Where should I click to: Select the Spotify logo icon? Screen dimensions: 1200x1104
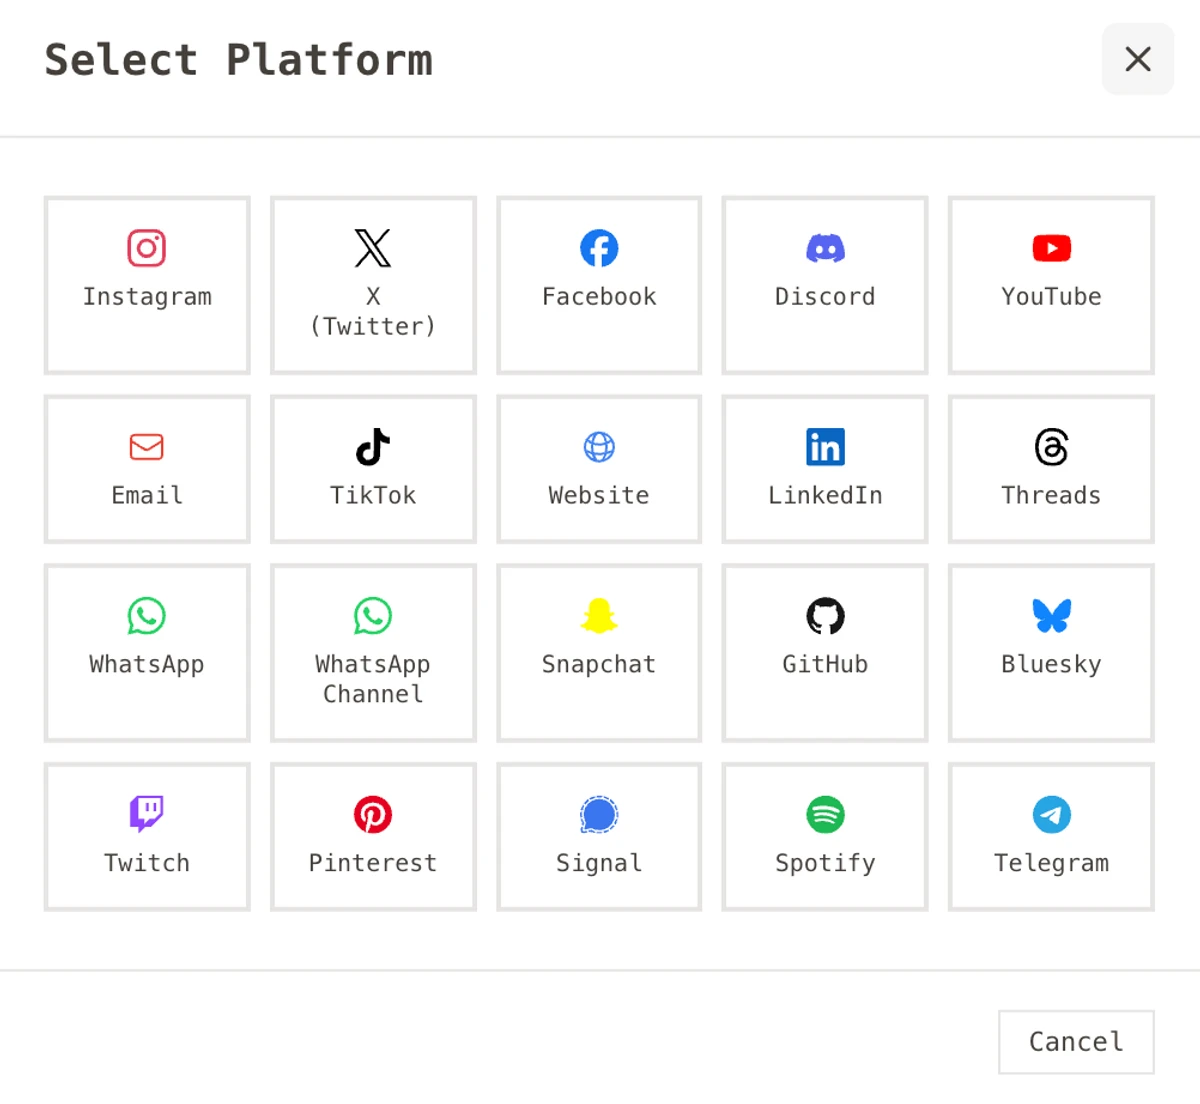coord(825,815)
